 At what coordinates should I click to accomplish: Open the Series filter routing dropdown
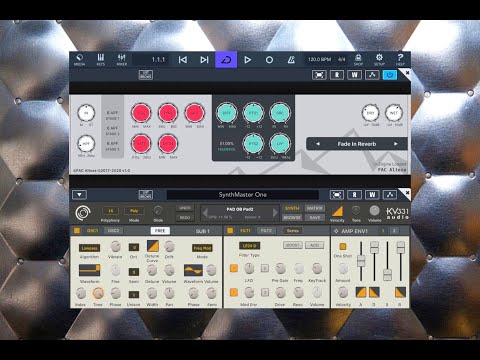point(293,230)
